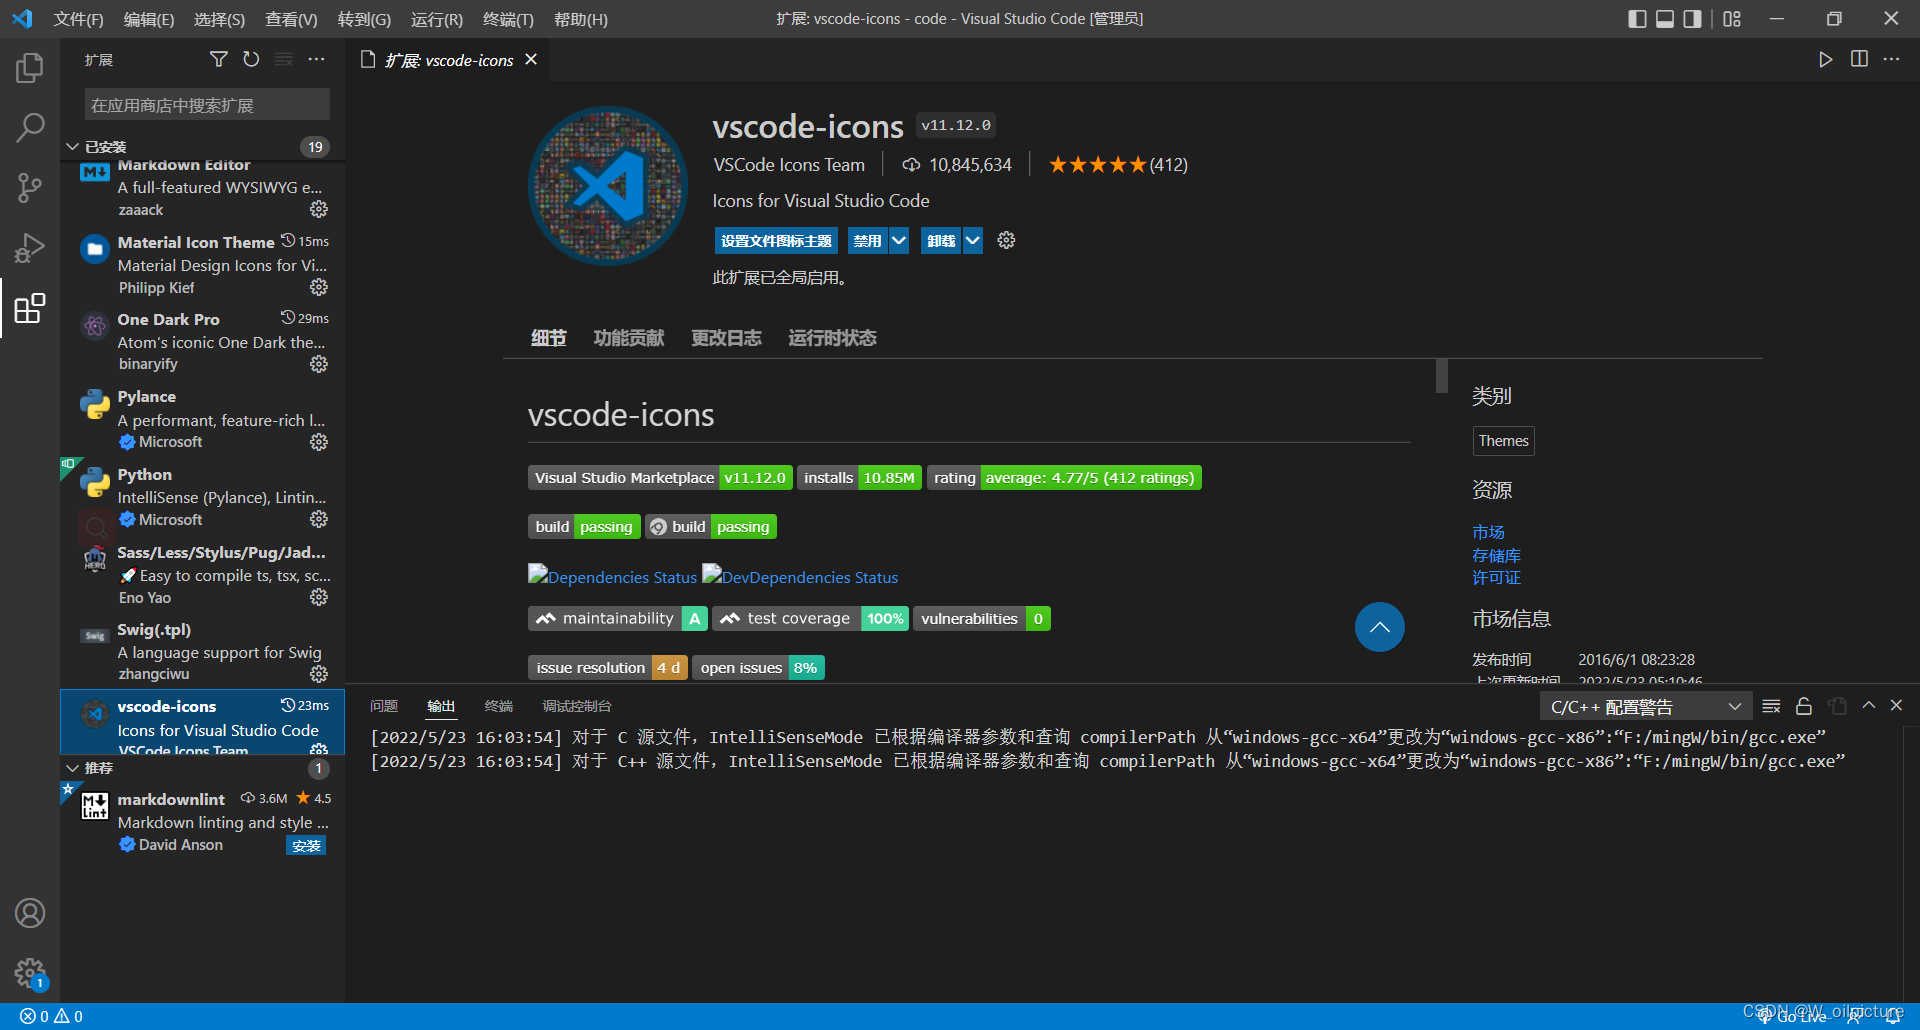Open the 终端(T) menu
The image size is (1920, 1030).
pos(508,19)
